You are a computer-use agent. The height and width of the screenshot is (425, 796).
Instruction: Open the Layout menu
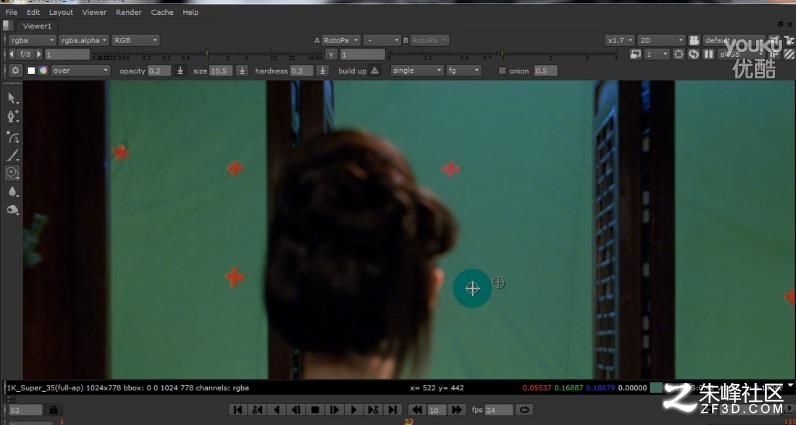click(x=61, y=12)
